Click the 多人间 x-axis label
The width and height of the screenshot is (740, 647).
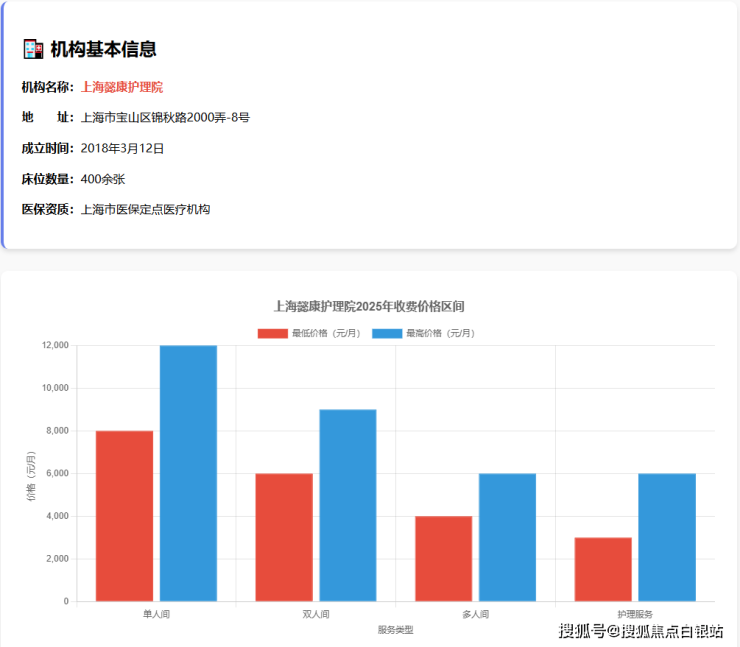point(475,613)
